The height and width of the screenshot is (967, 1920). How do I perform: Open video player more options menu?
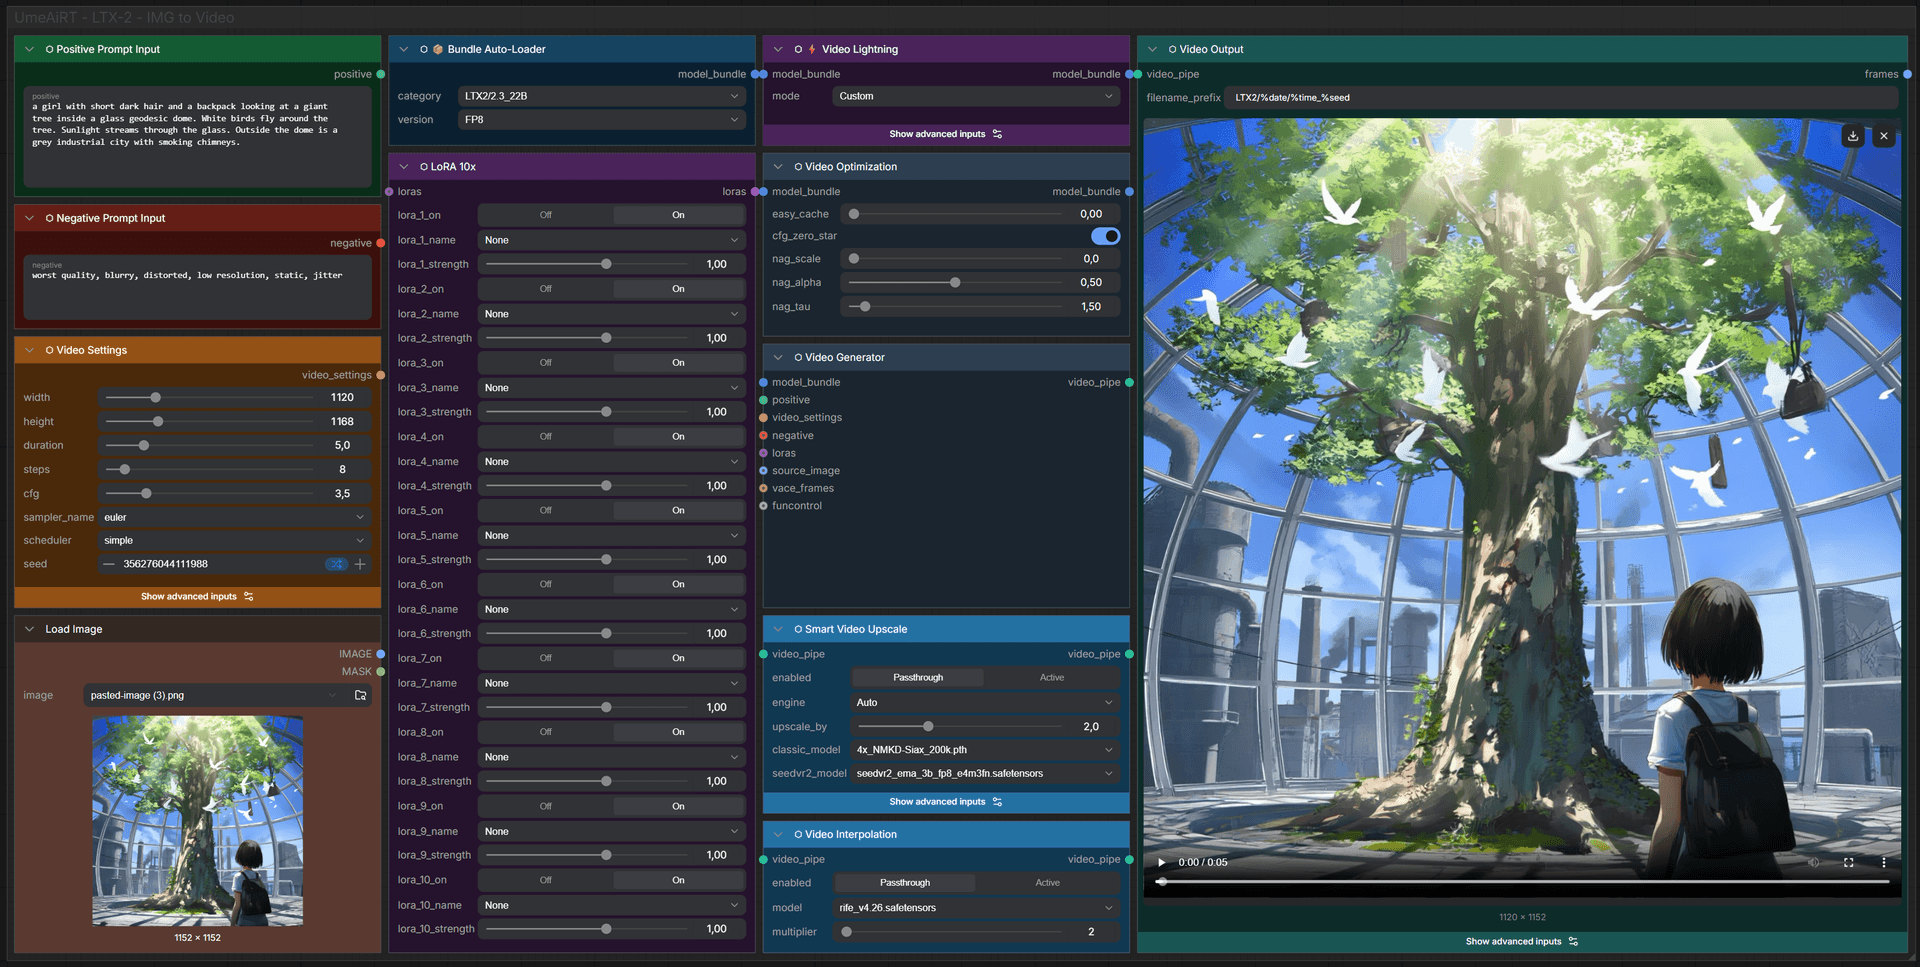point(1884,862)
